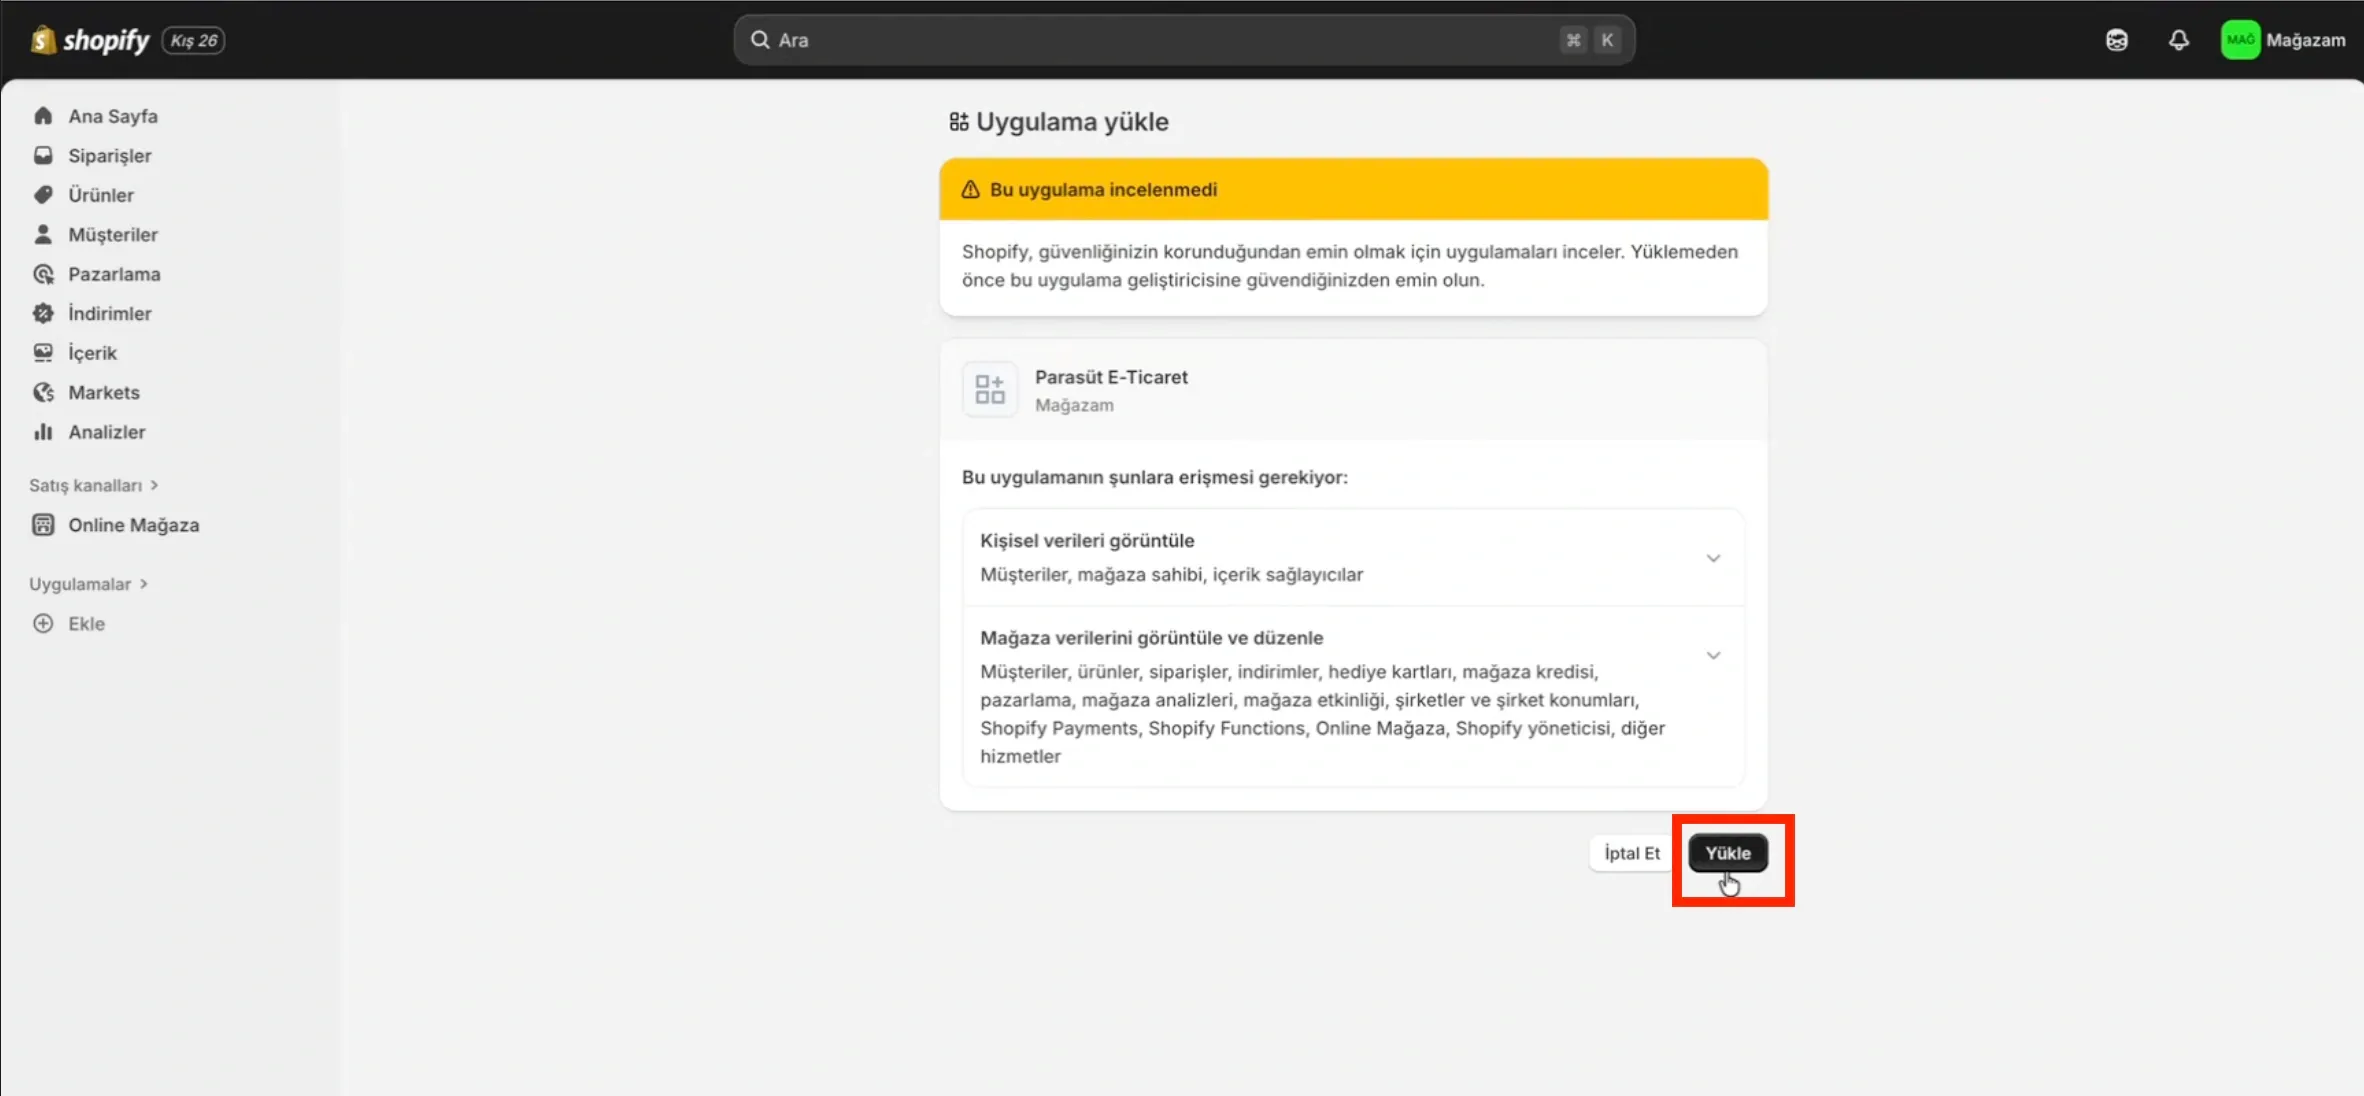Open notifications bell
This screenshot has width=2364, height=1096.
coord(2178,40)
